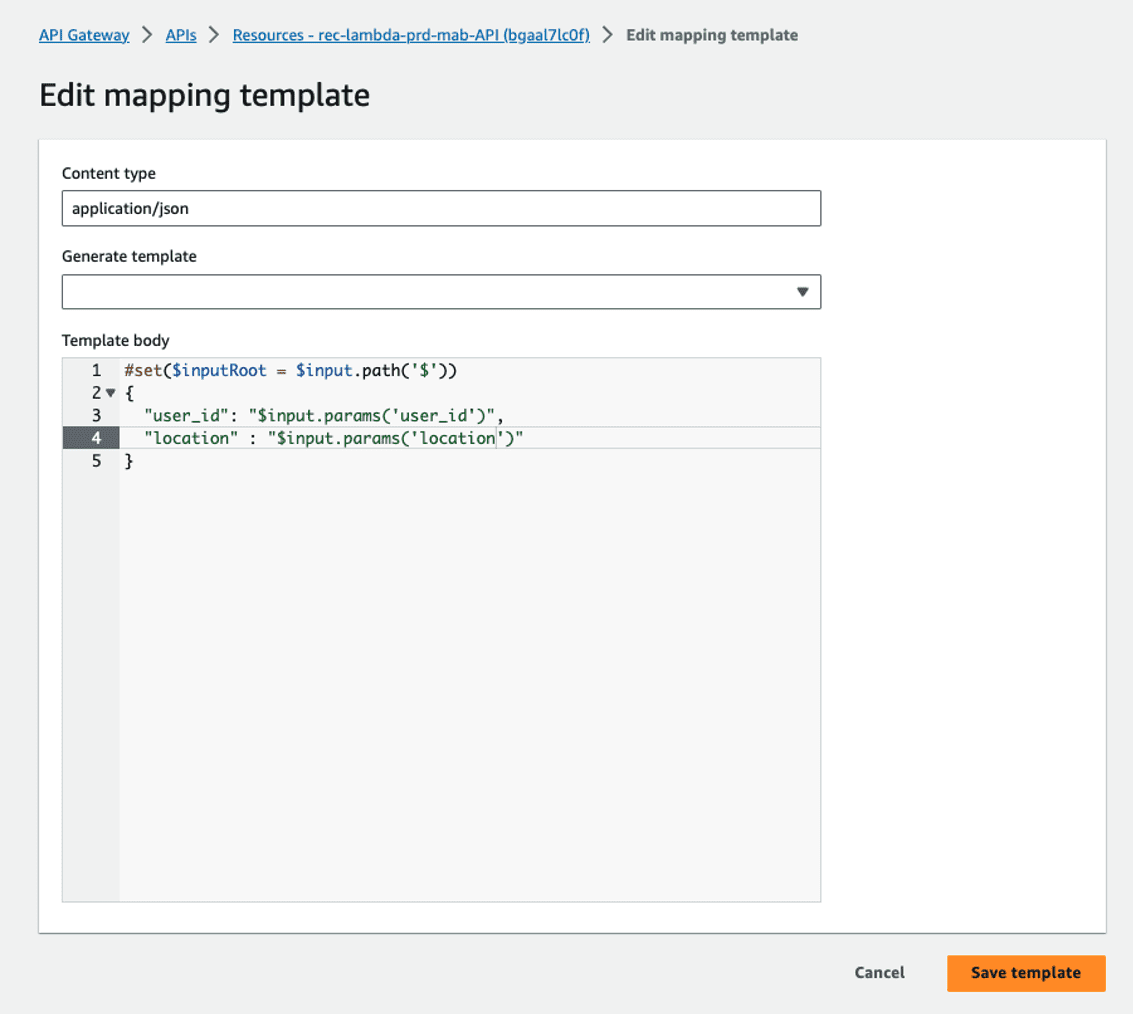Select line number 5 in editor gutter
Screen dimensions: 1133x1014
tap(96, 462)
